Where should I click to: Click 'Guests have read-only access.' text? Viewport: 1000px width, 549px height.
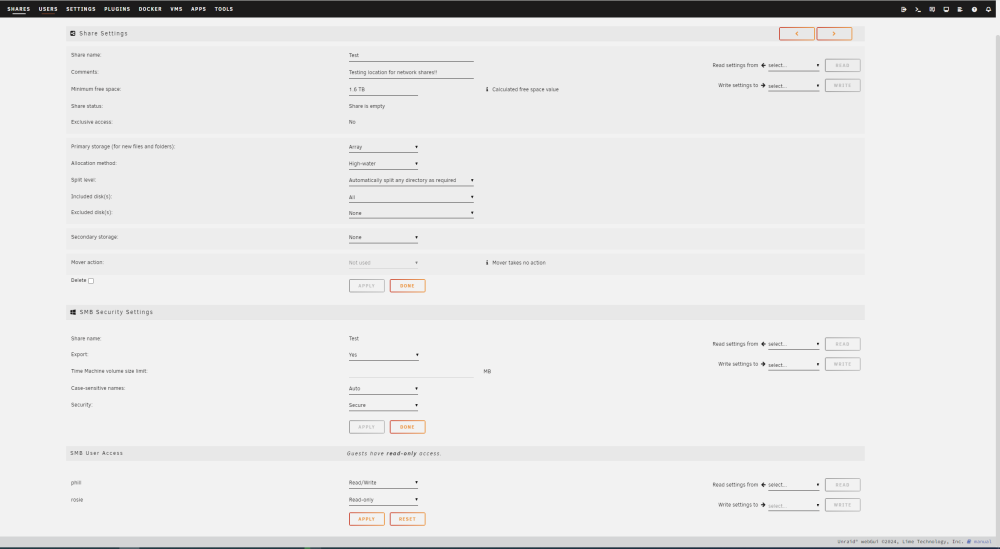tap(394, 454)
